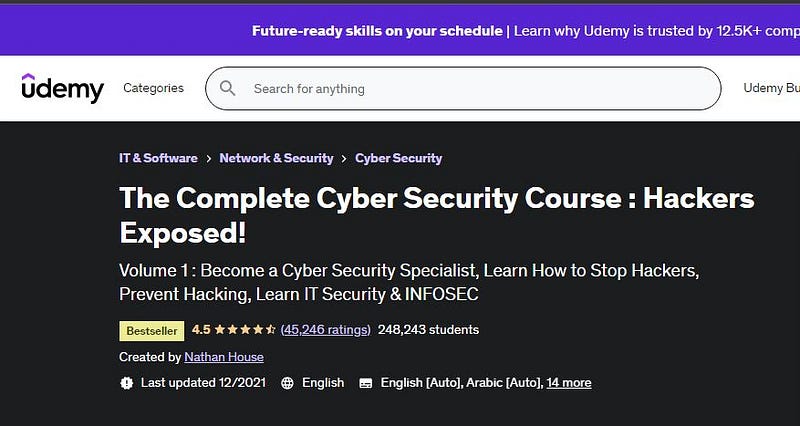This screenshot has width=800, height=426.
Task: Click the Udemy logo
Action: (63, 88)
